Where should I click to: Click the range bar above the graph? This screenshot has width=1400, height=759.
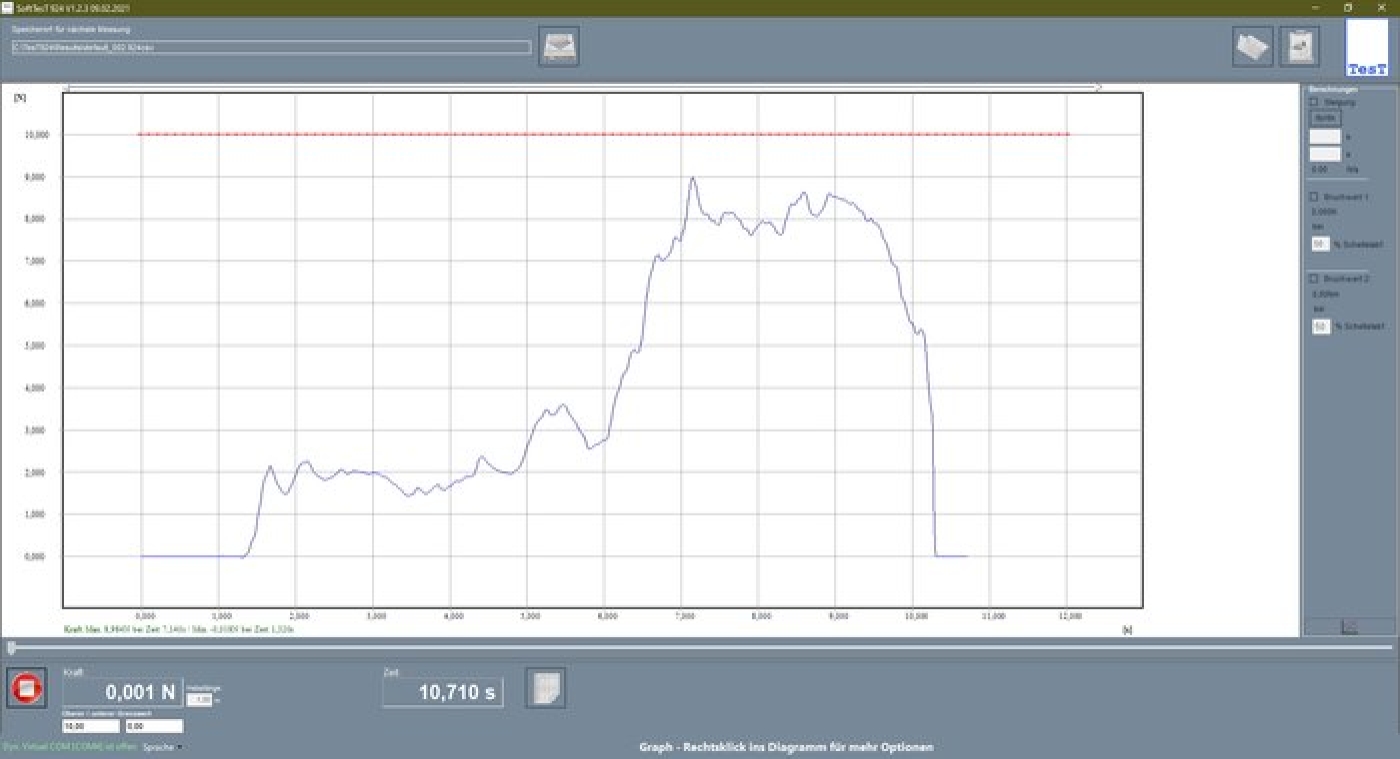pos(583,88)
